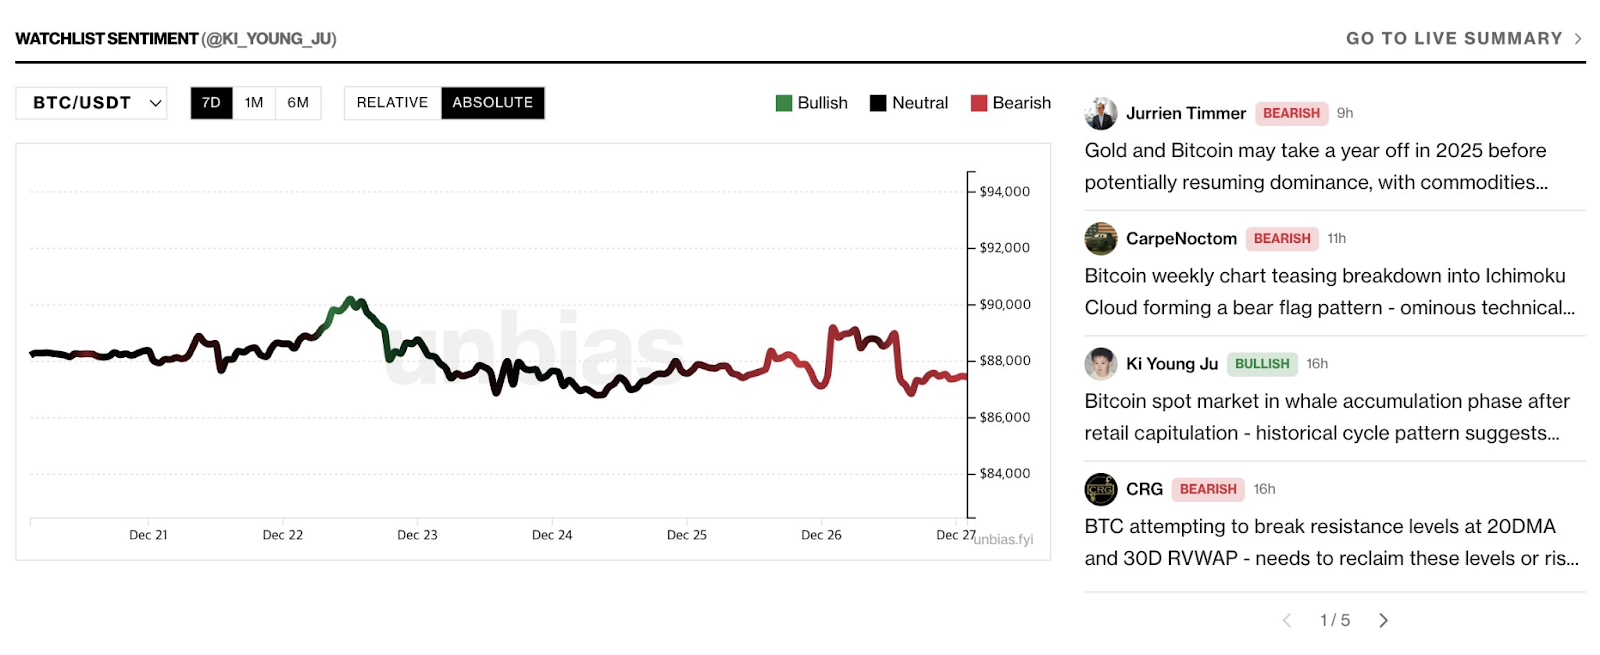Go to previous page of posts
Viewport: 1600px width, 655px height.
point(1287,621)
